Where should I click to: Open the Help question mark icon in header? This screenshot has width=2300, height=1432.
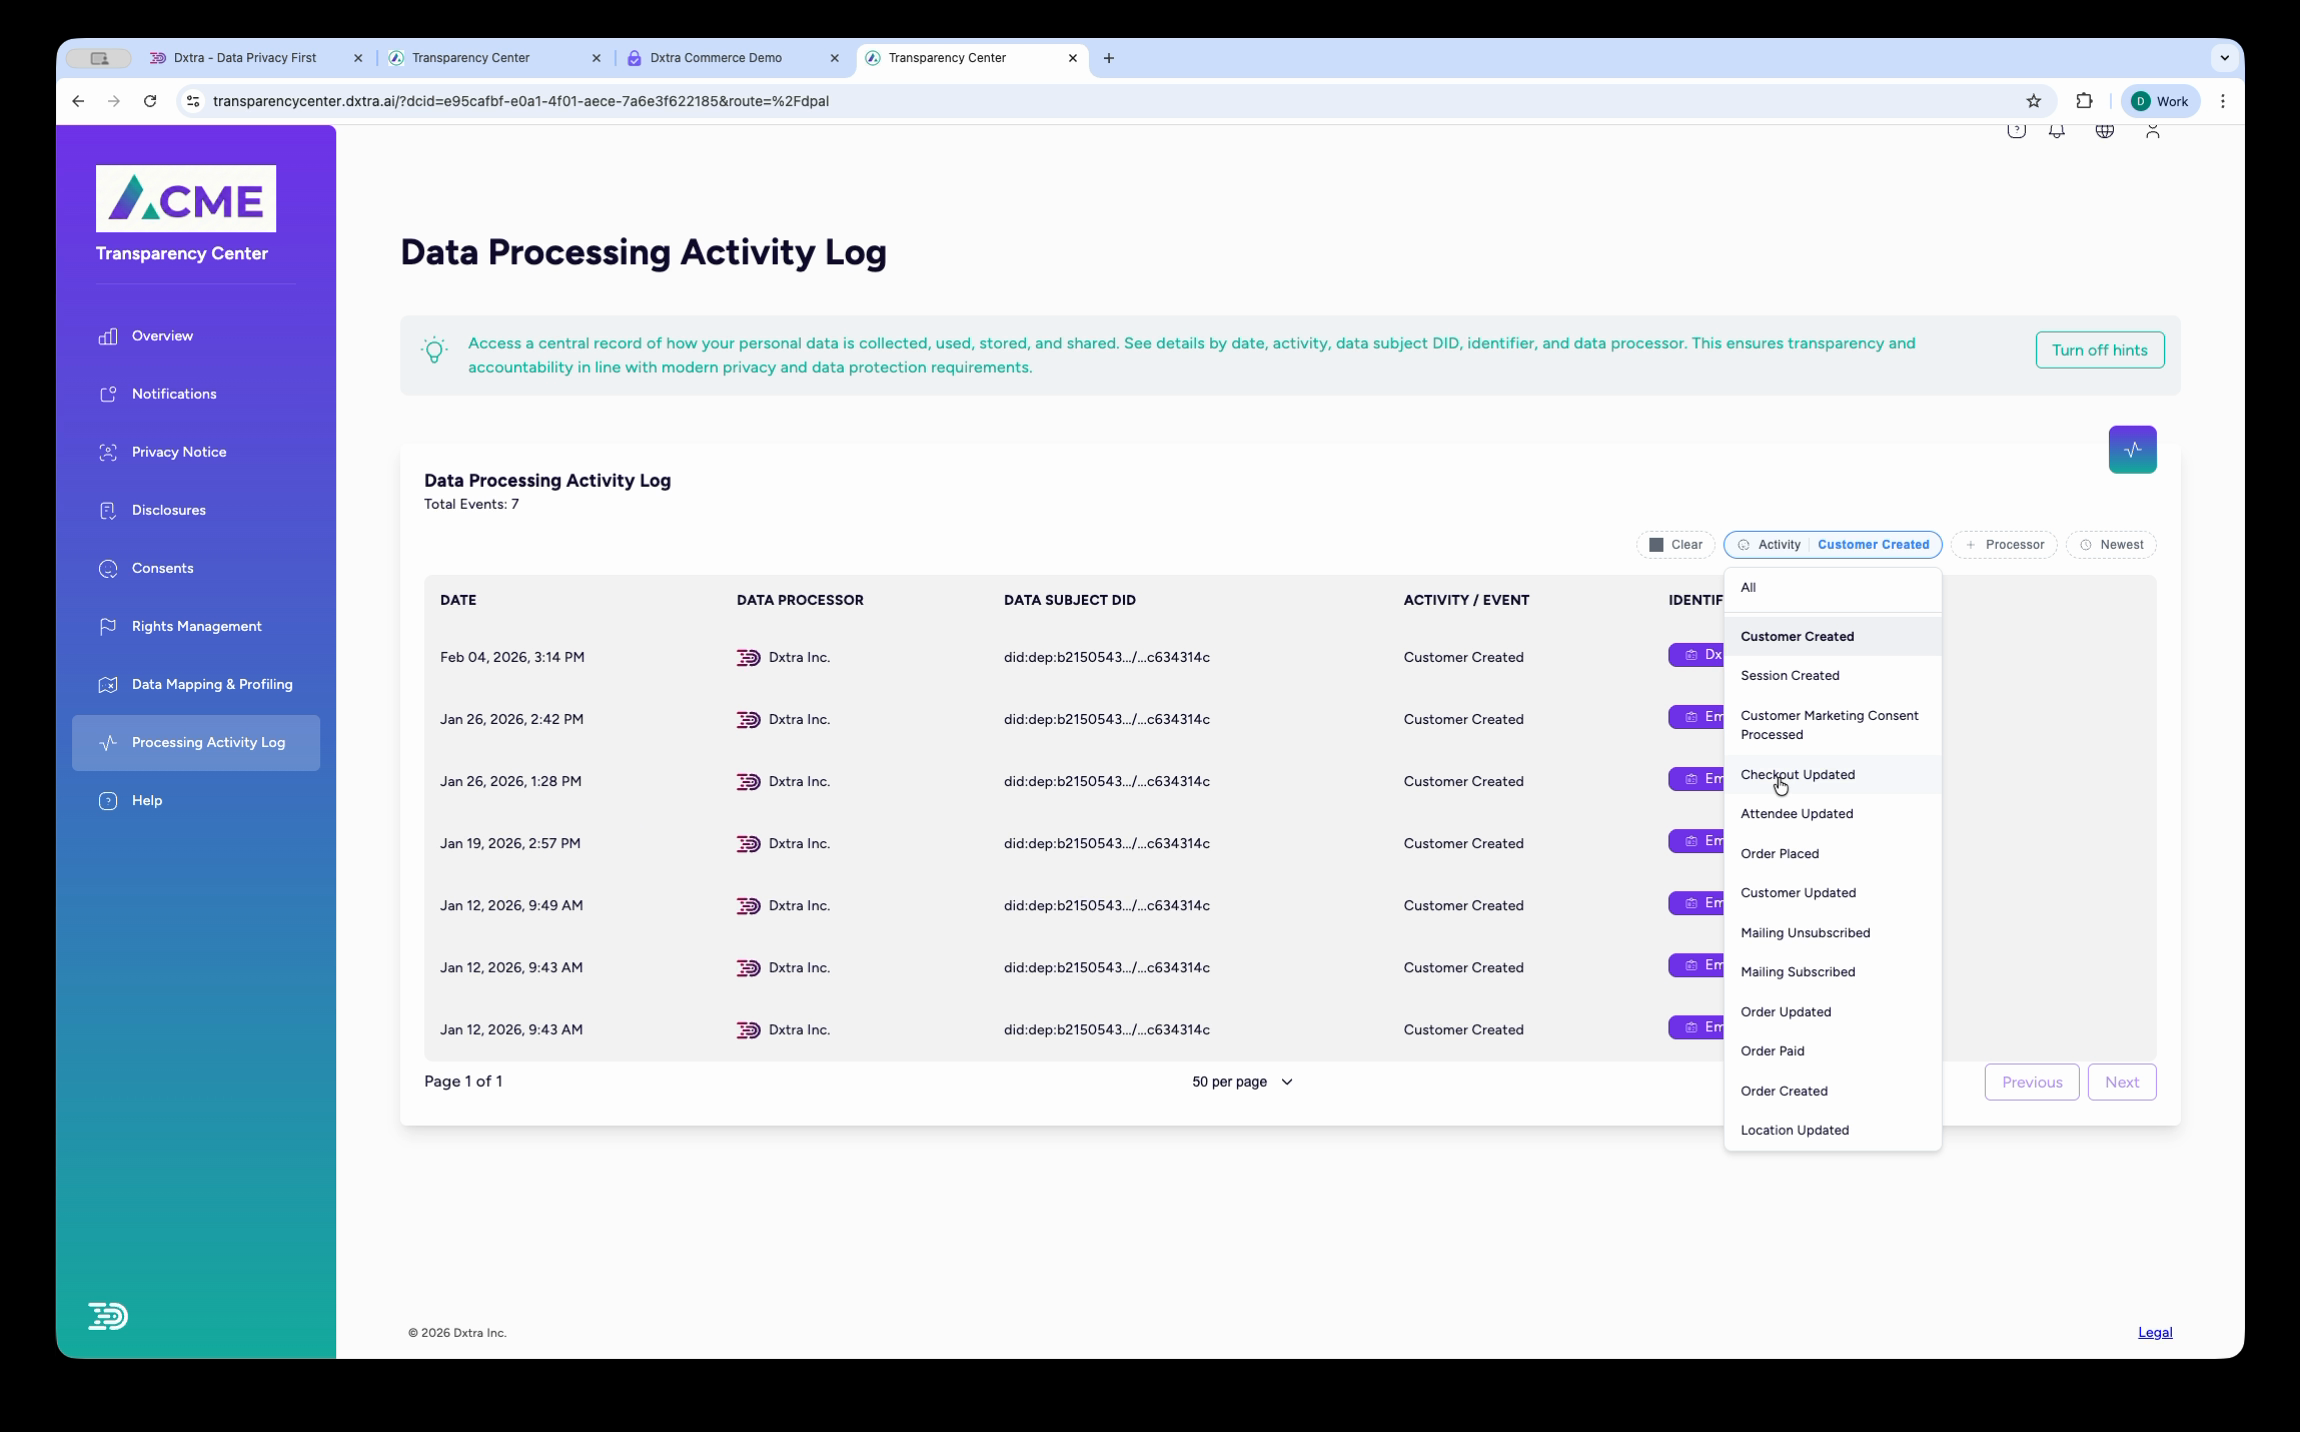pos(2016,130)
